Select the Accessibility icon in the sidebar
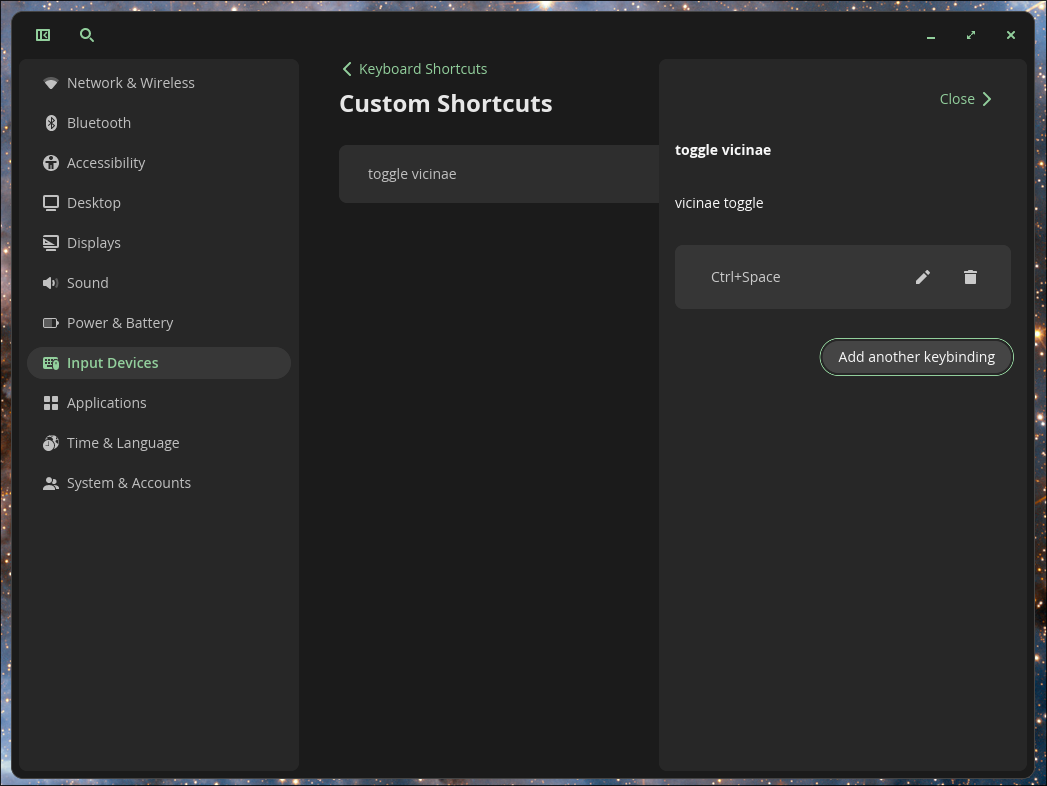The width and height of the screenshot is (1047, 786). click(x=51, y=163)
